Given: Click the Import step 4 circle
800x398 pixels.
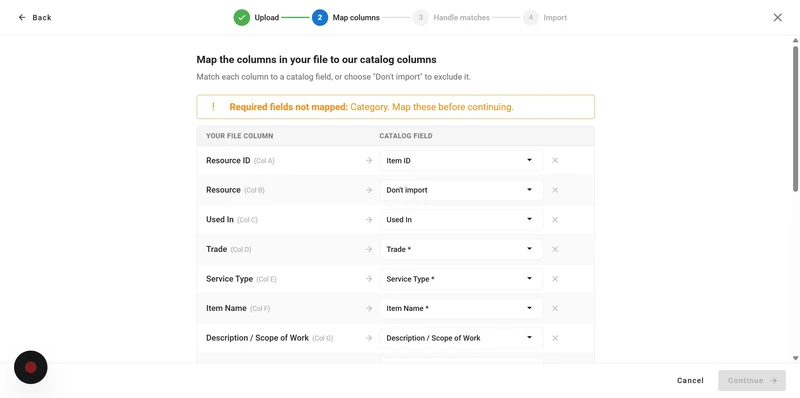Looking at the screenshot, I should (x=531, y=17).
